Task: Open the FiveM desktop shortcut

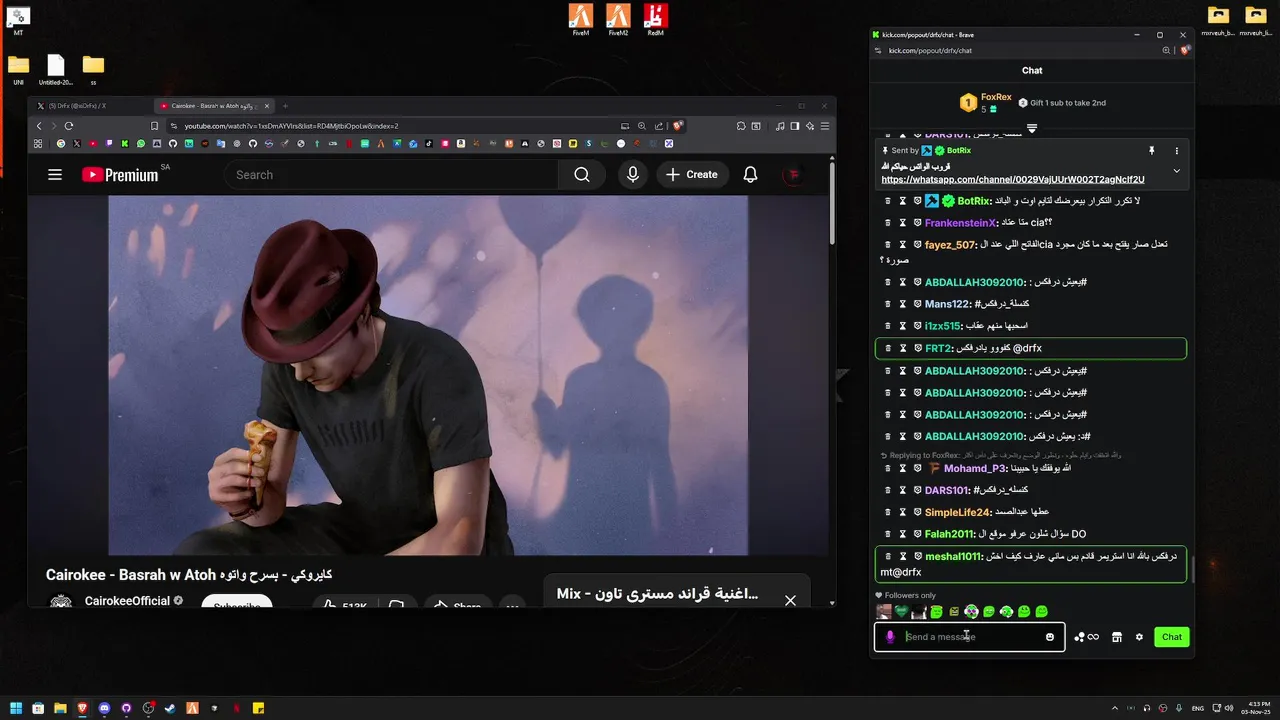Action: (581, 19)
